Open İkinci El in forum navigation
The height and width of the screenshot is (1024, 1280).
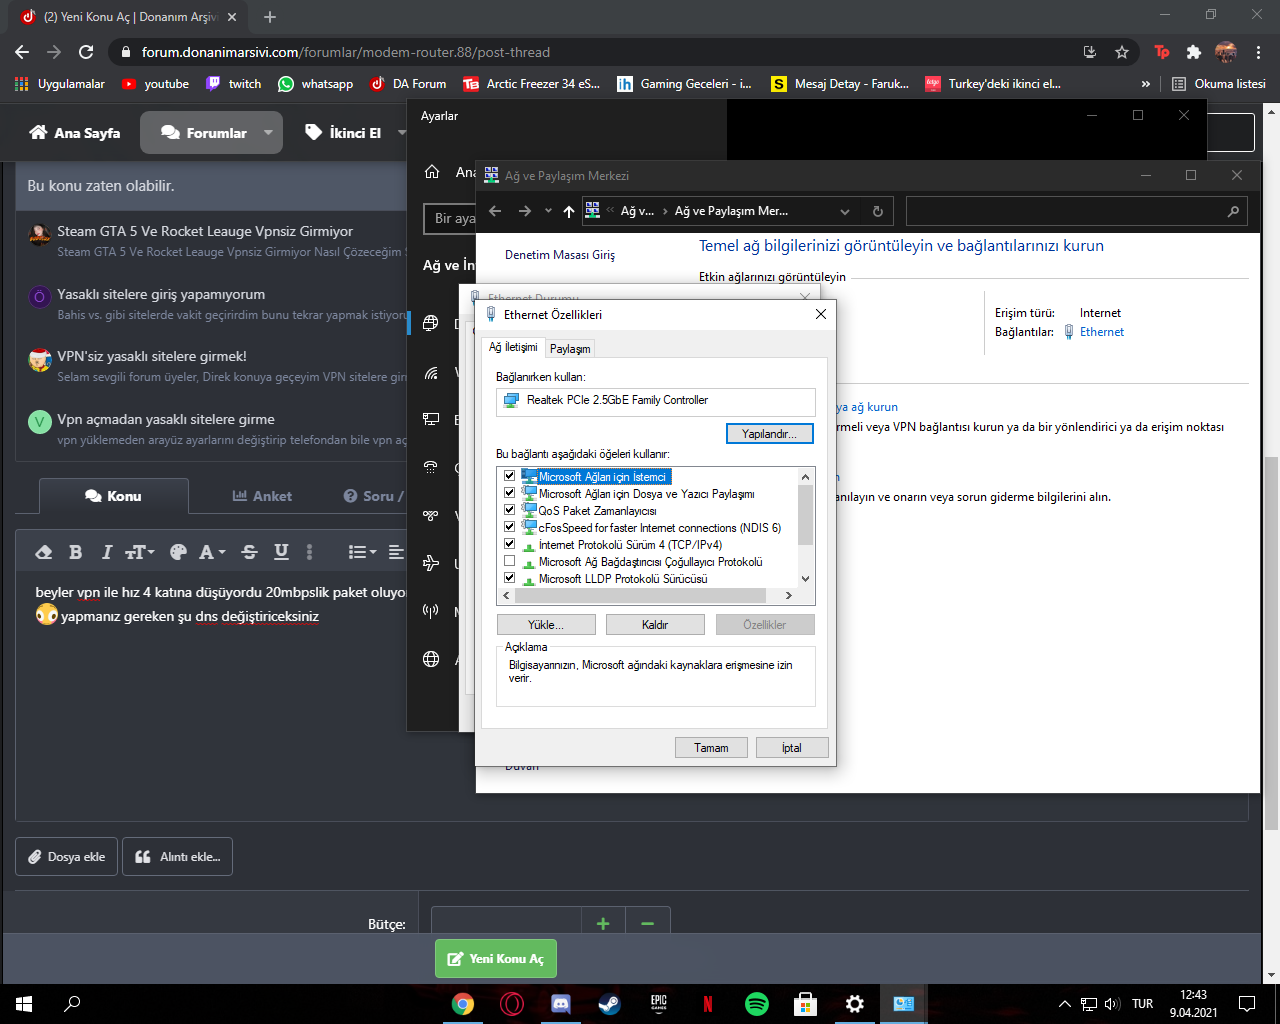(x=343, y=132)
